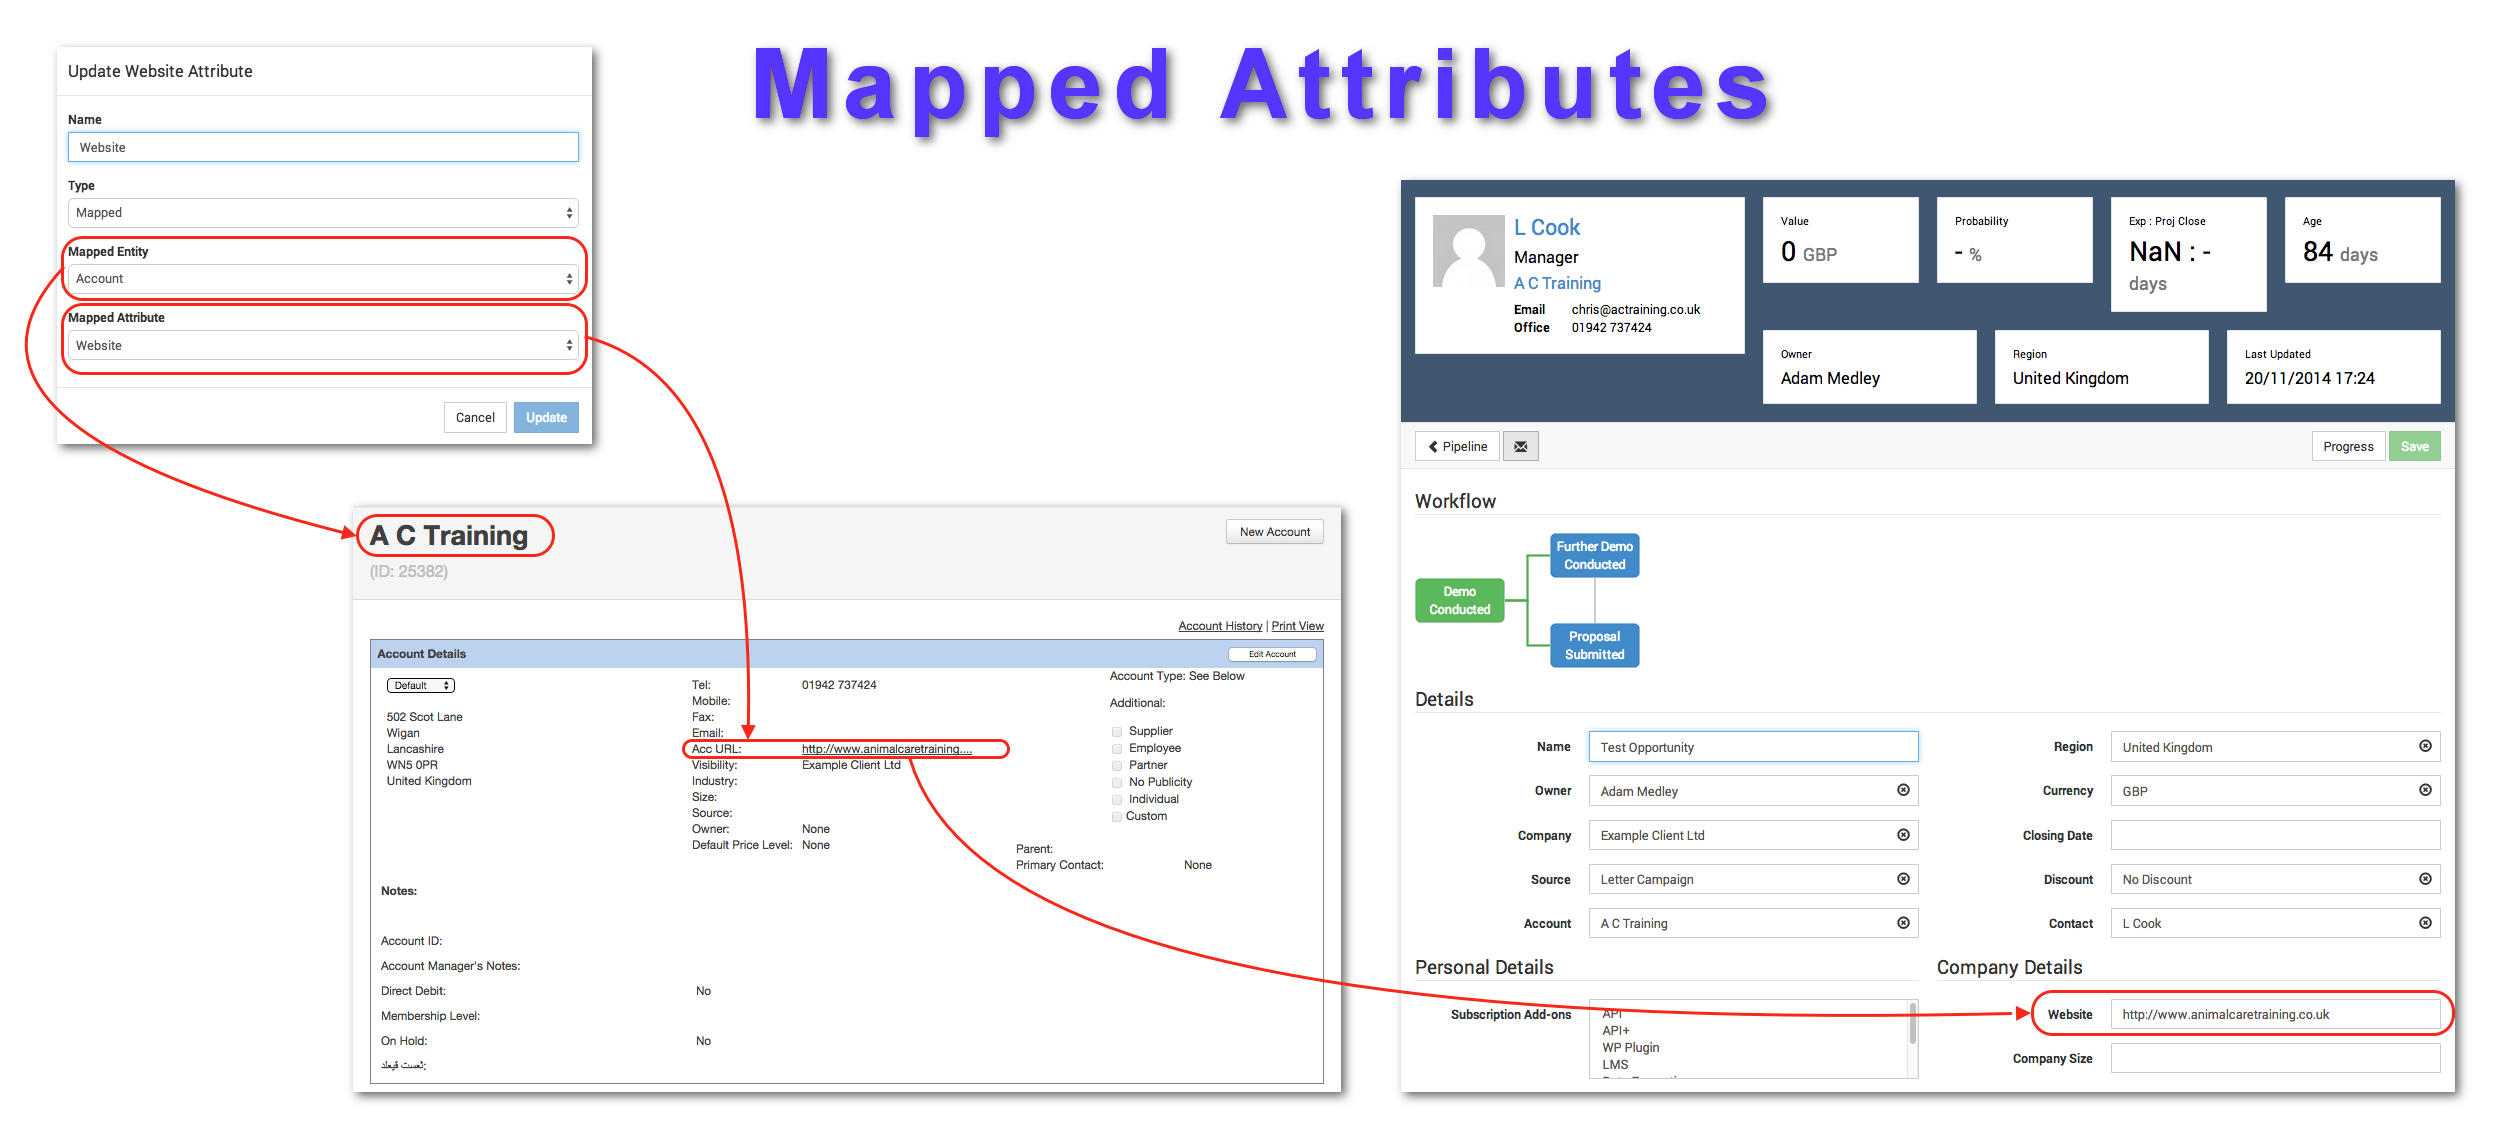Open the Account History link
Screen dimensions: 2500x1135
[x=1220, y=626]
